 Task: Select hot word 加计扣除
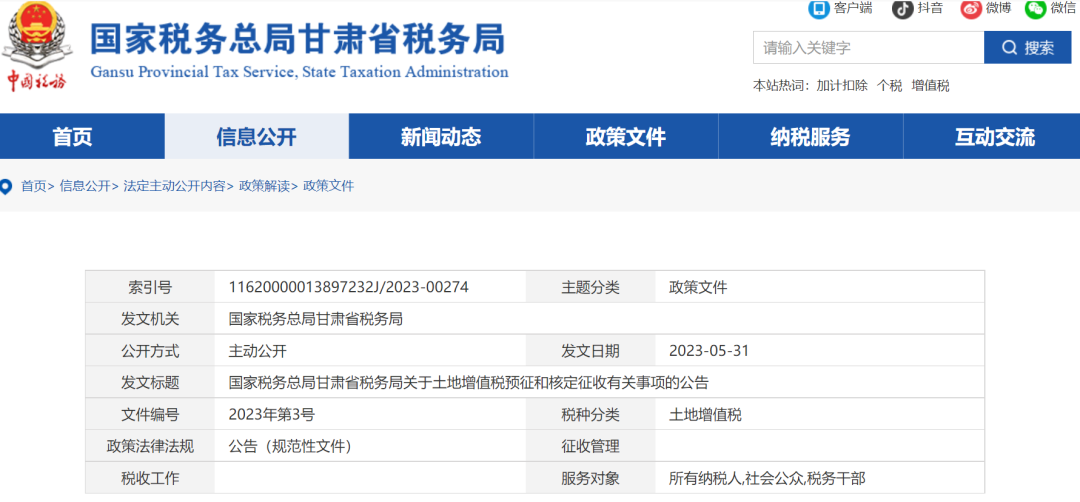[x=842, y=86]
